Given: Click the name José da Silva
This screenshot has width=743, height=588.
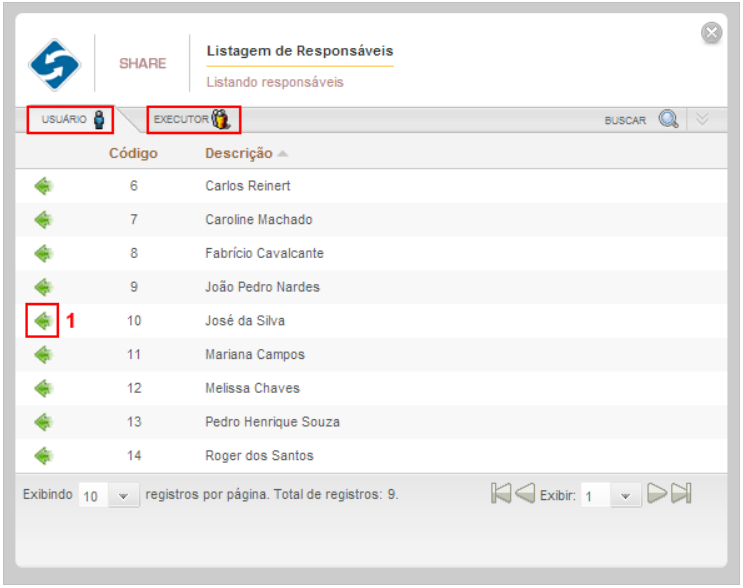Looking at the screenshot, I should coord(245,321).
